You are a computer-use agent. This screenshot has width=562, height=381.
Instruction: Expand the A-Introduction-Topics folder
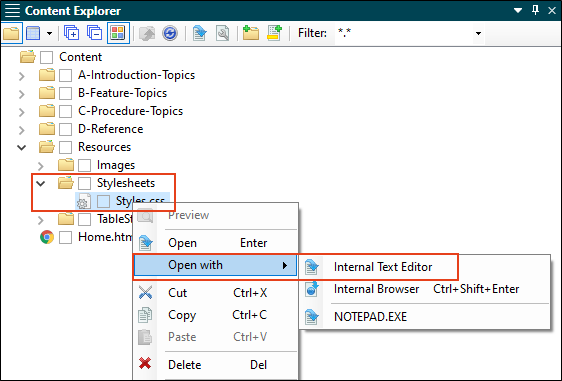click(x=22, y=76)
